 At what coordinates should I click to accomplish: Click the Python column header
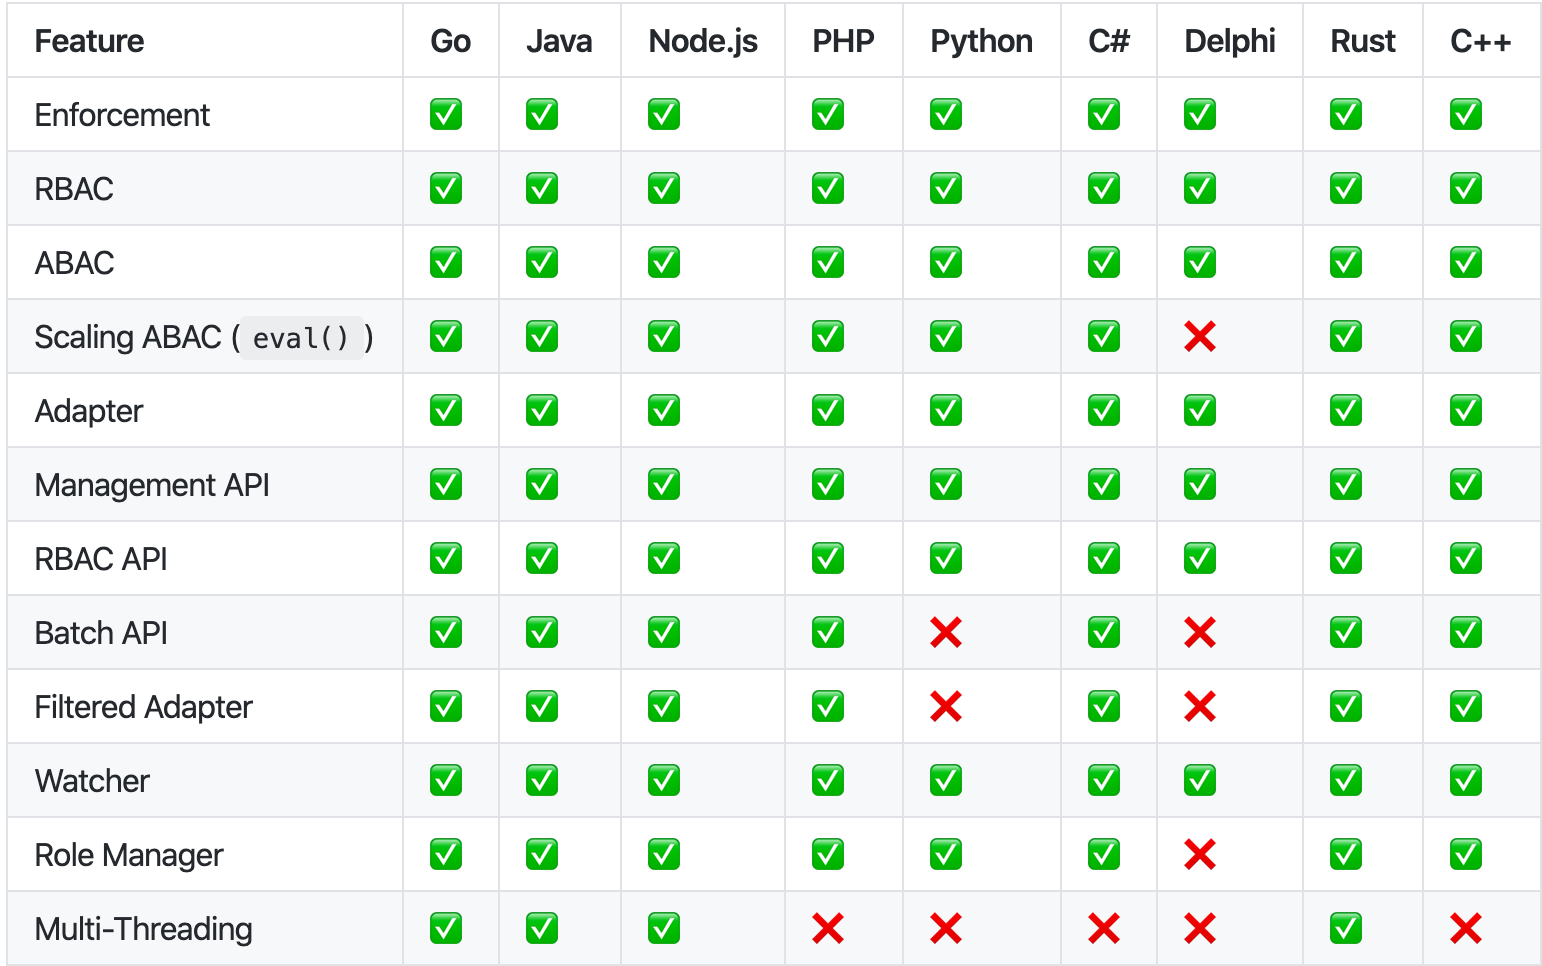click(982, 41)
